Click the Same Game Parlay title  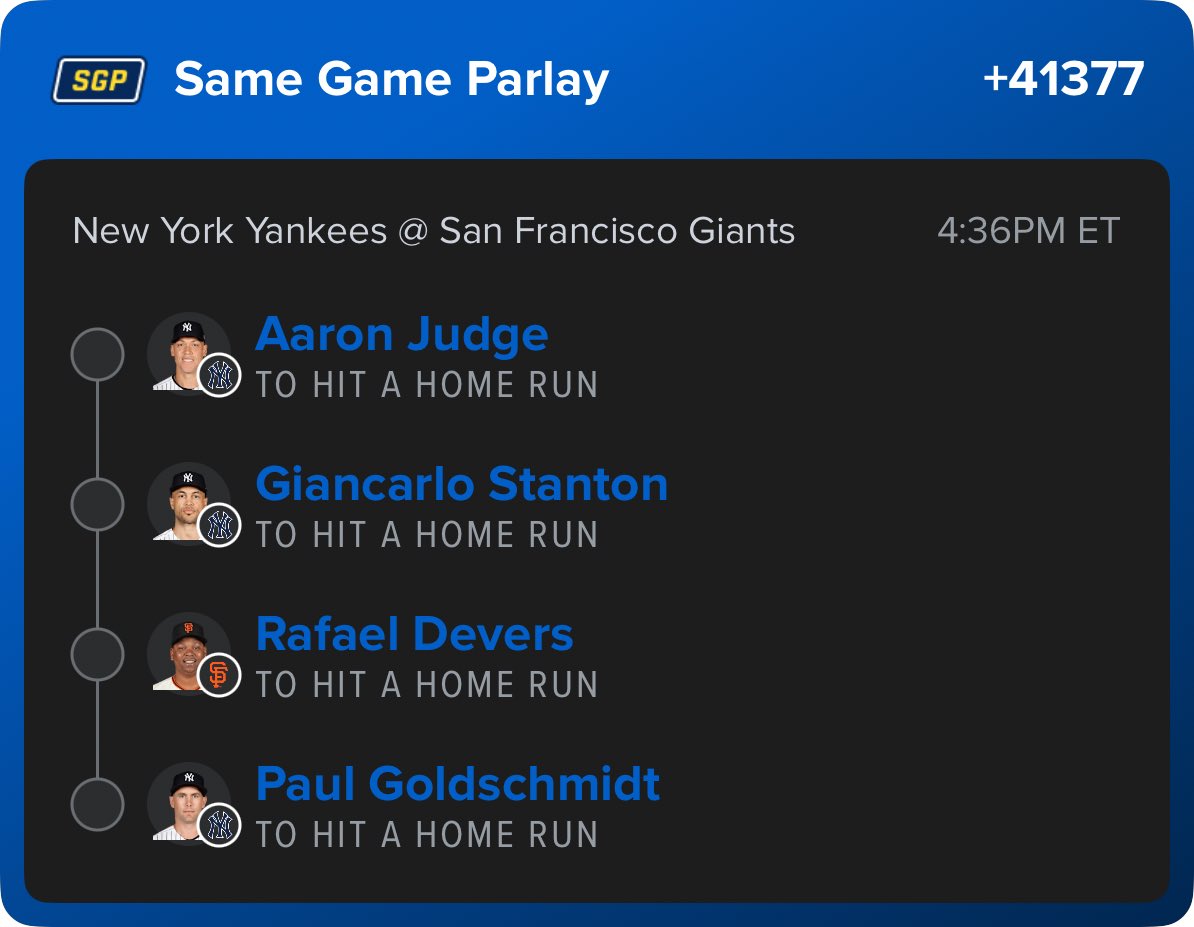pos(391,80)
